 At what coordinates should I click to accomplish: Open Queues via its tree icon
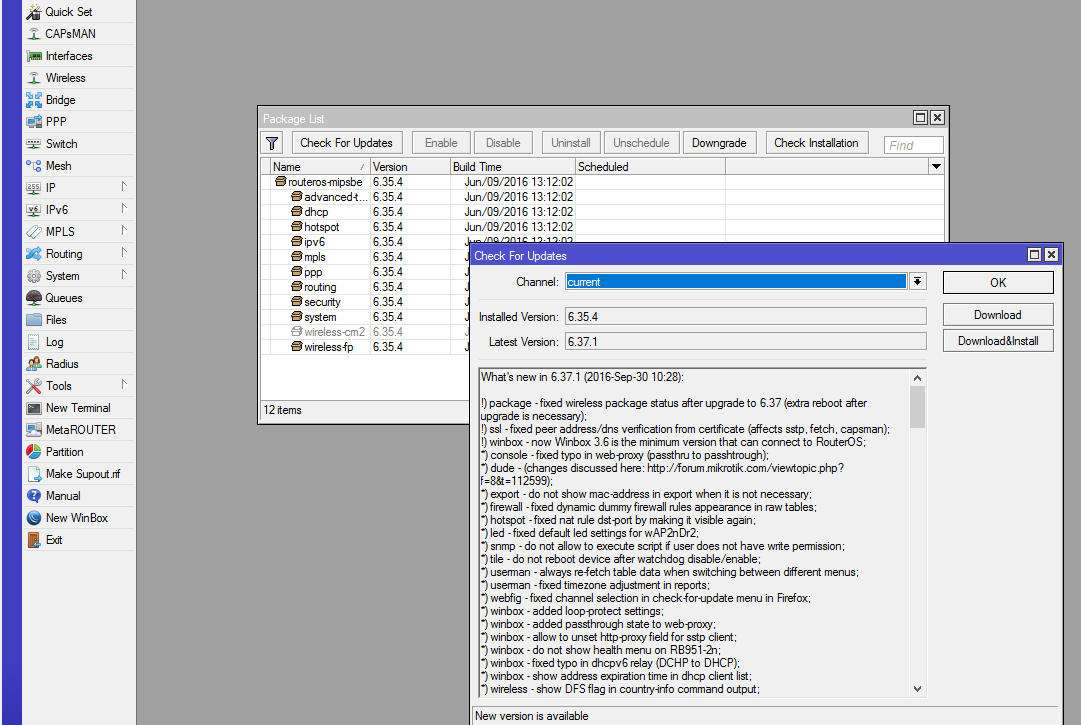[x=34, y=298]
